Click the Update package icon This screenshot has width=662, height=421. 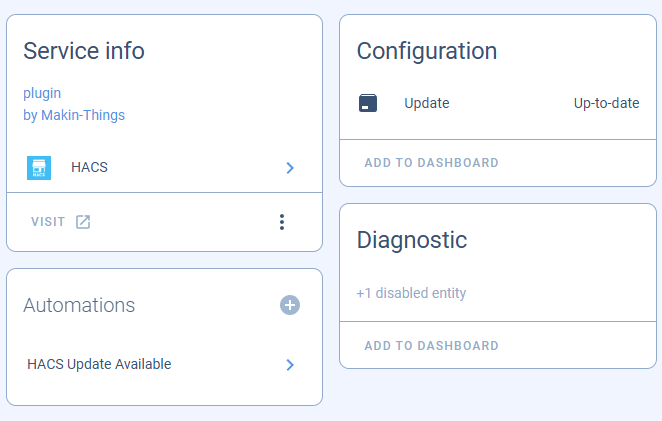click(368, 103)
